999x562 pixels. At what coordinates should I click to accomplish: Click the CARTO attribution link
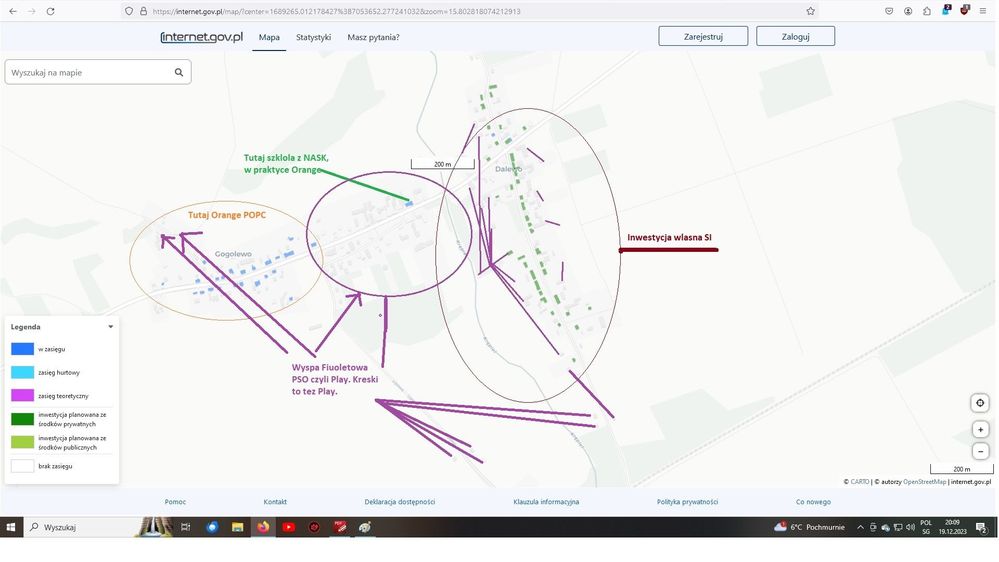coord(859,482)
